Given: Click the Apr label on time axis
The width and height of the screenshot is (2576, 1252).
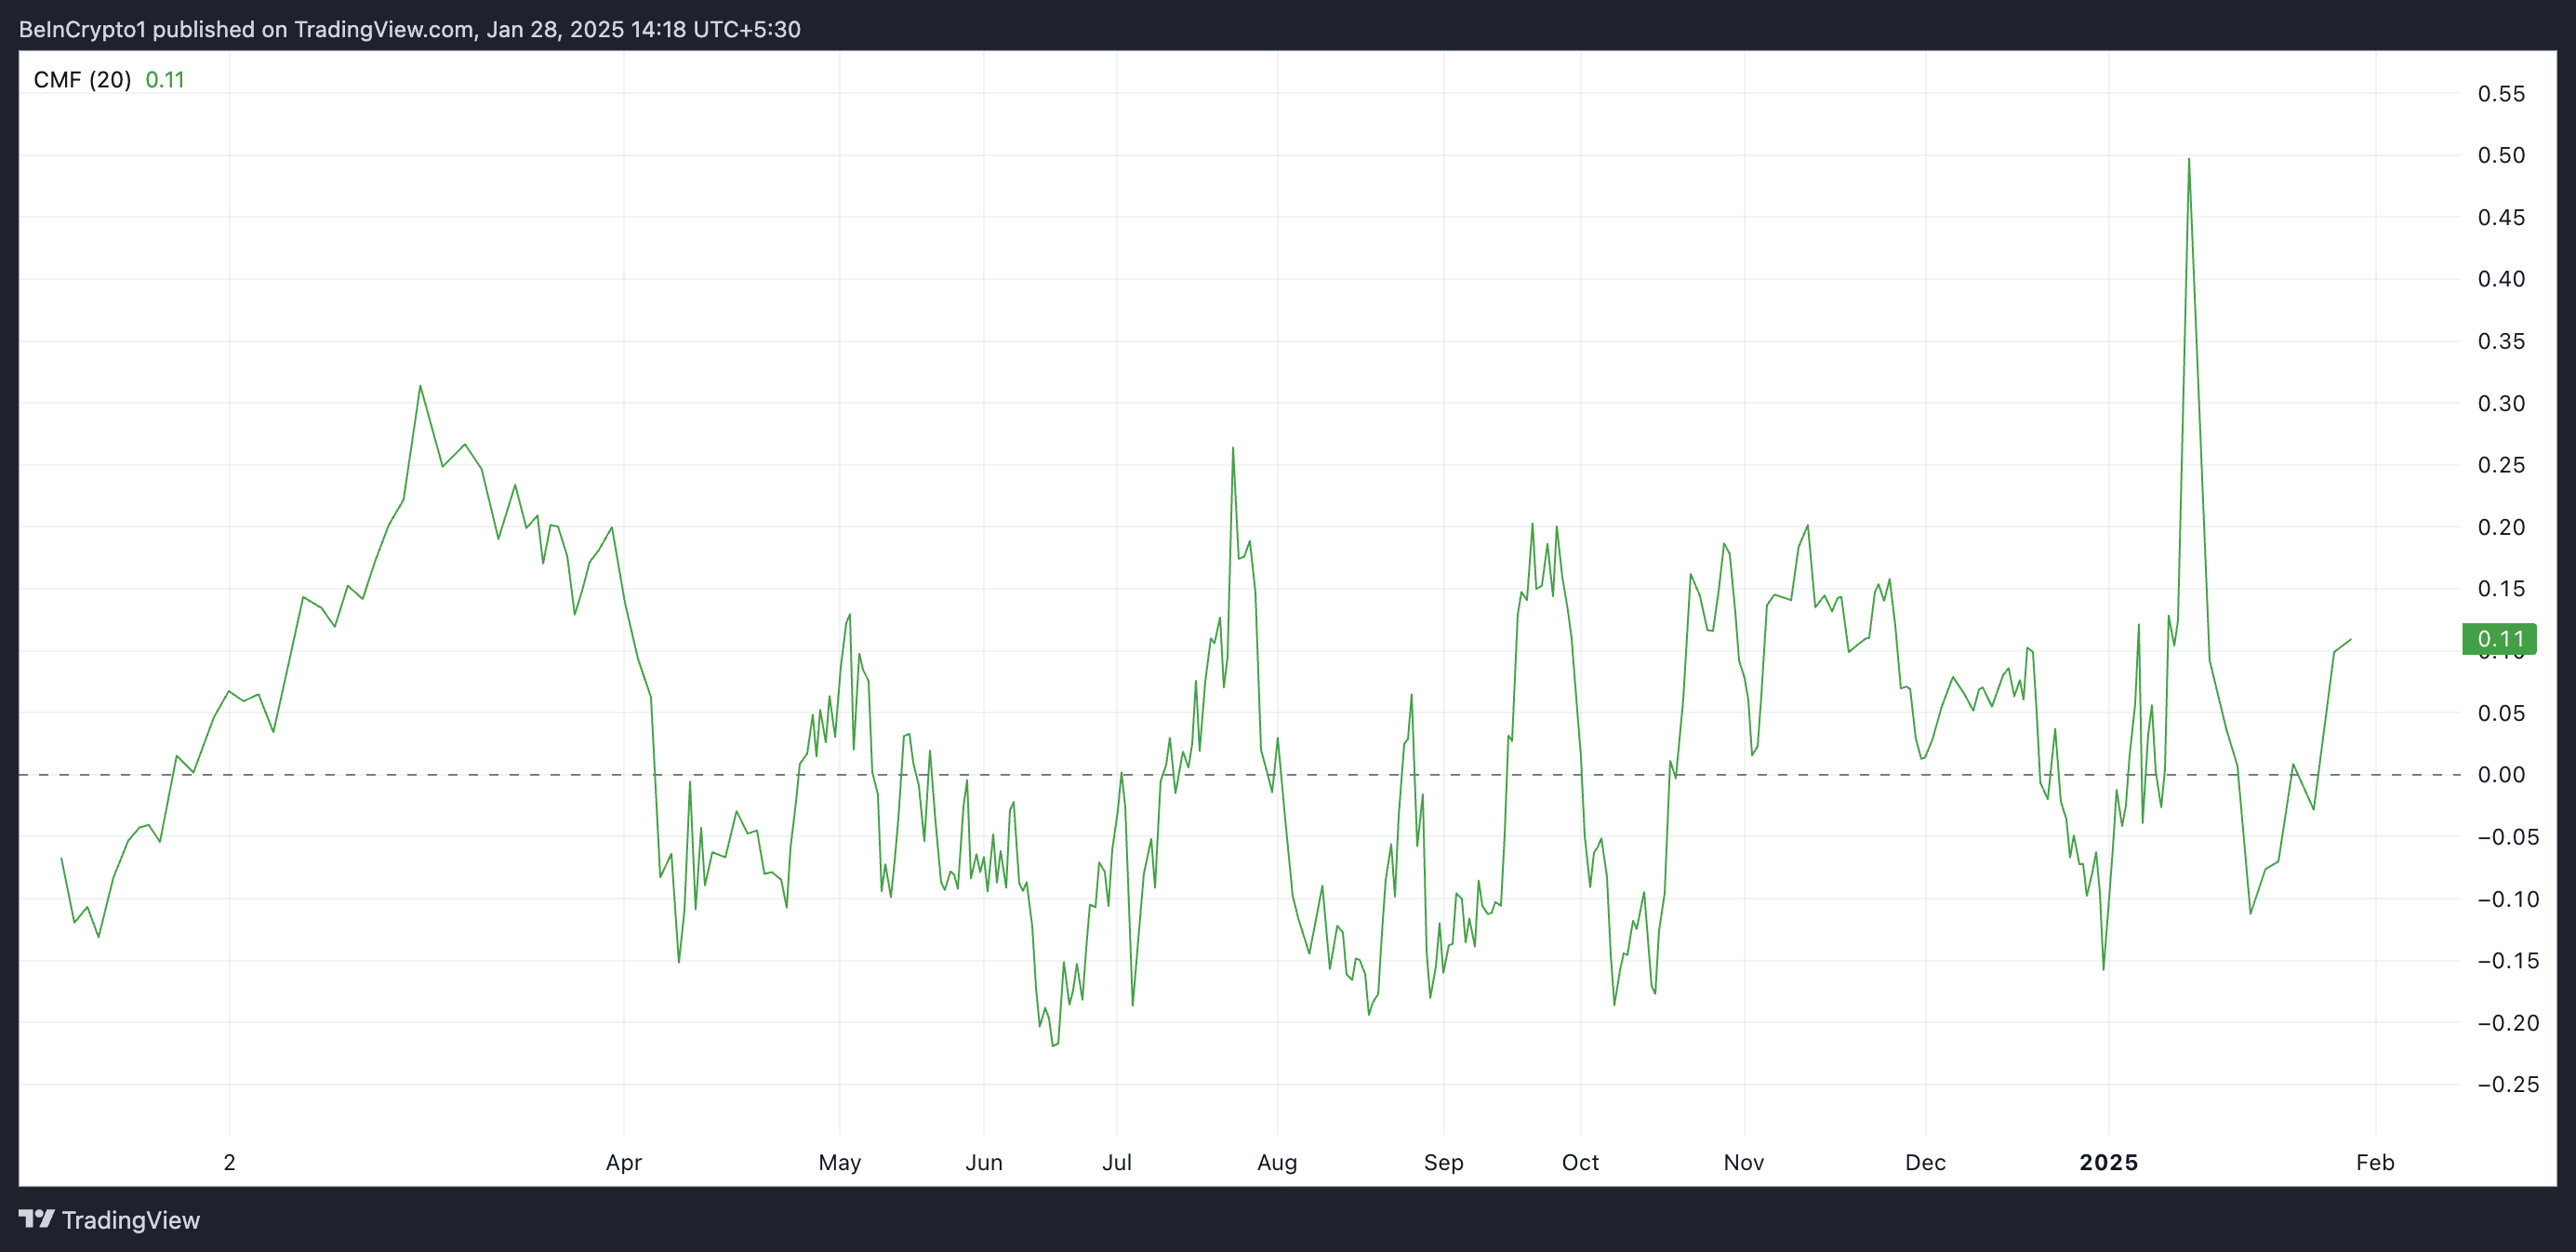Looking at the screenshot, I should coord(623,1162).
